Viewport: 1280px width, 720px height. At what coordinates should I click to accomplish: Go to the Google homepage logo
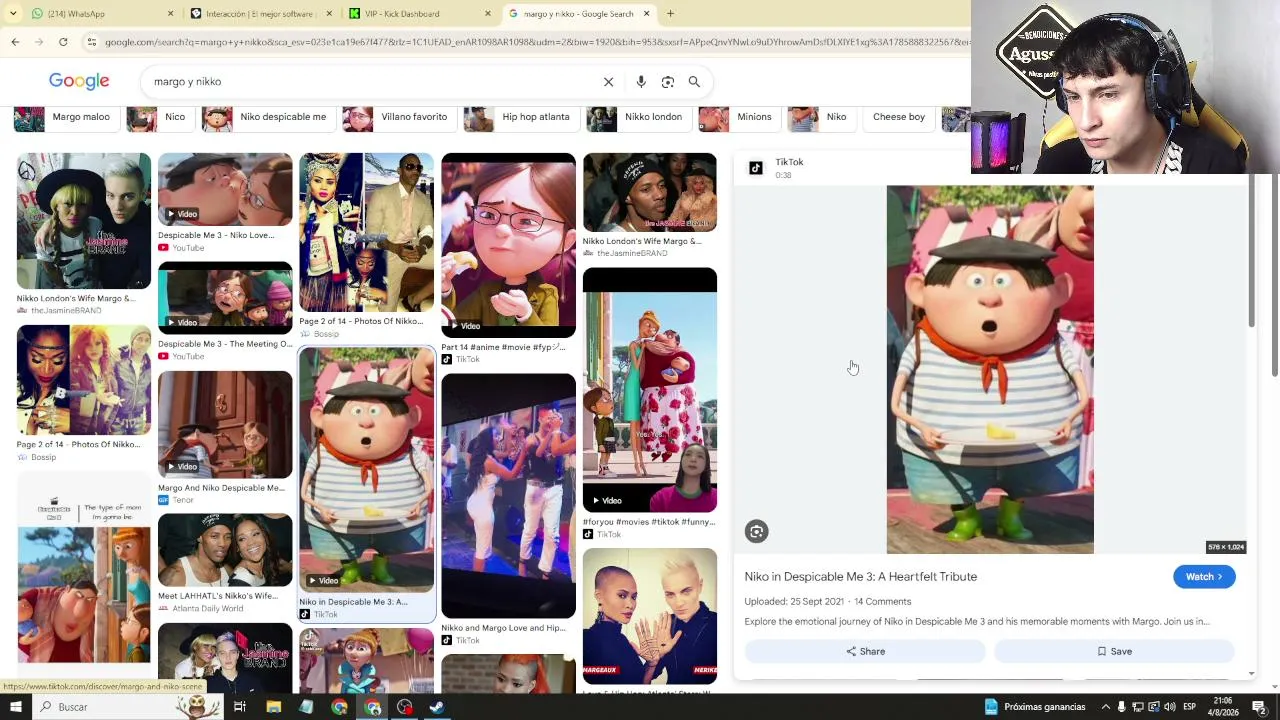[79, 81]
